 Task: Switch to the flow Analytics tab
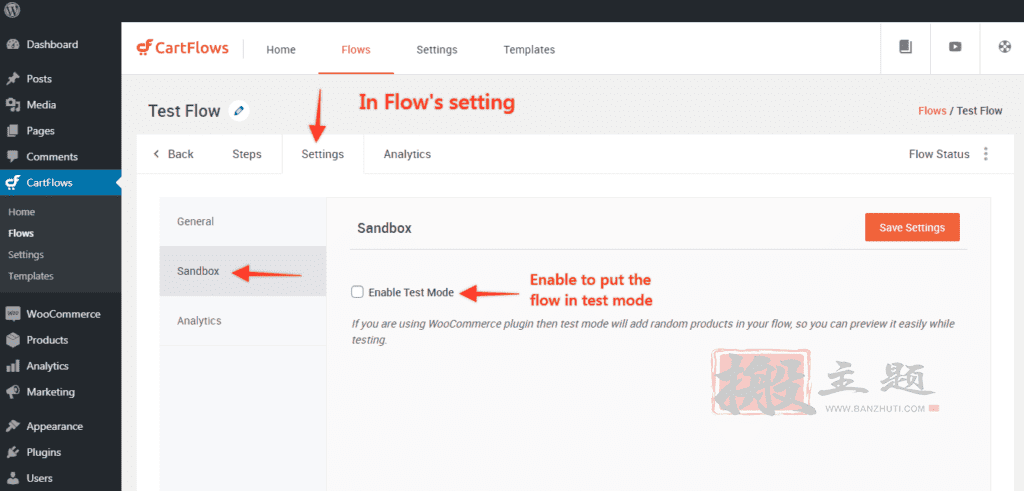point(408,154)
